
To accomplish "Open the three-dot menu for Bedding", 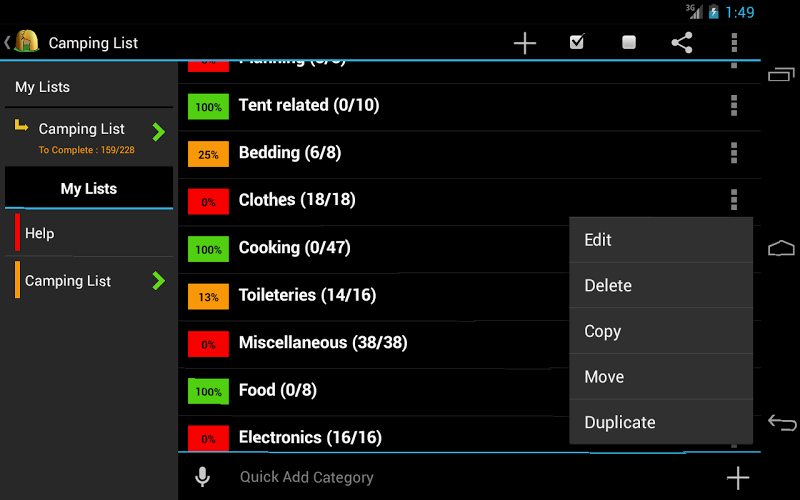I will [734, 153].
